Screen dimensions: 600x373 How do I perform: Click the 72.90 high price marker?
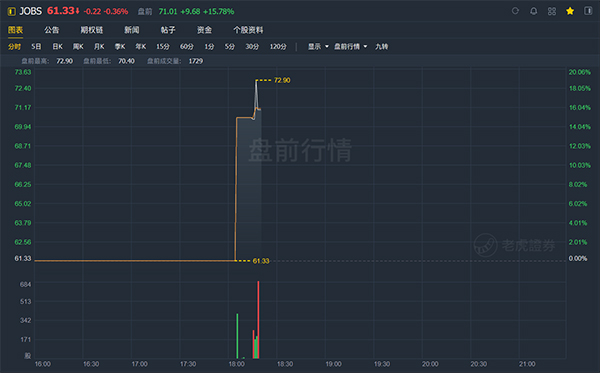[x=282, y=80]
